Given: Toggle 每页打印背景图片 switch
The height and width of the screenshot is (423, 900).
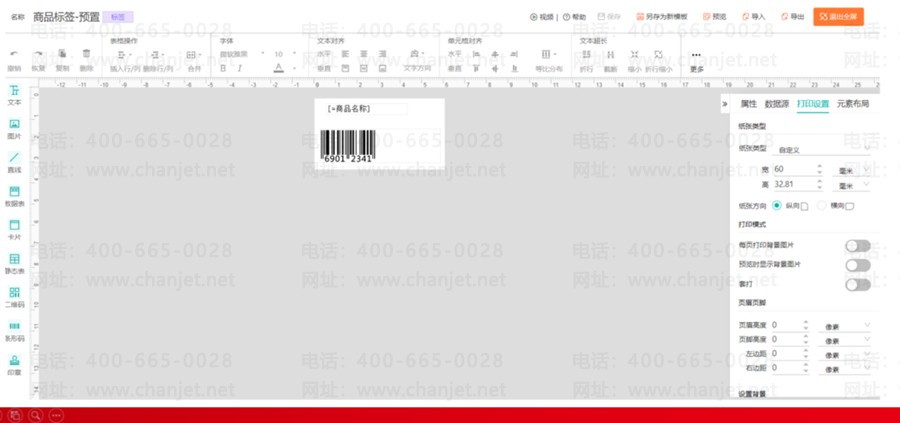Looking at the screenshot, I should 858,246.
